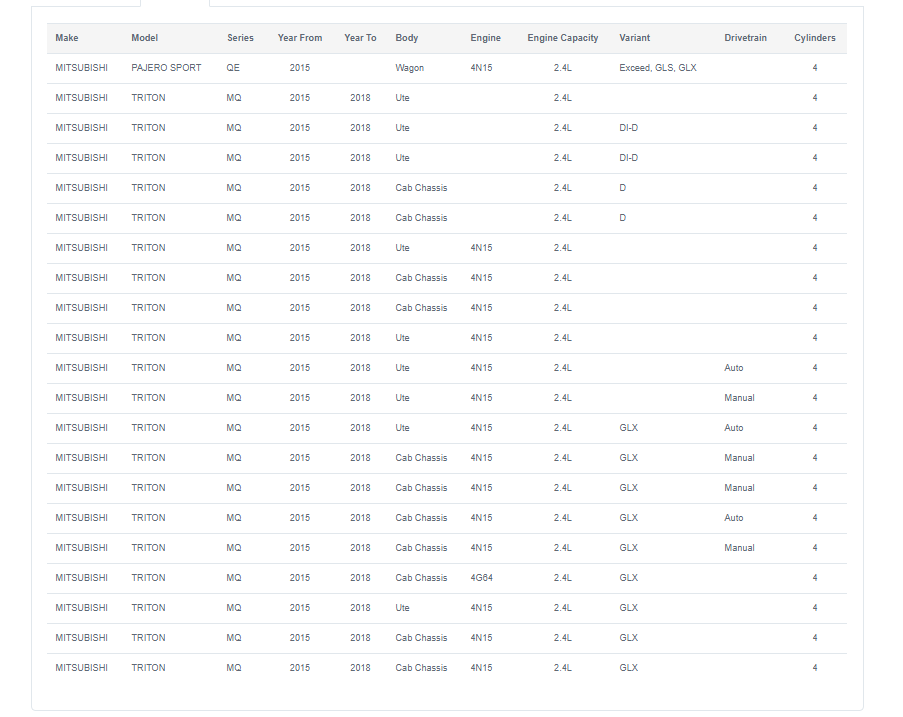Viewport: 903px width, 717px height.
Task: Click the Model column header
Action: tap(145, 38)
